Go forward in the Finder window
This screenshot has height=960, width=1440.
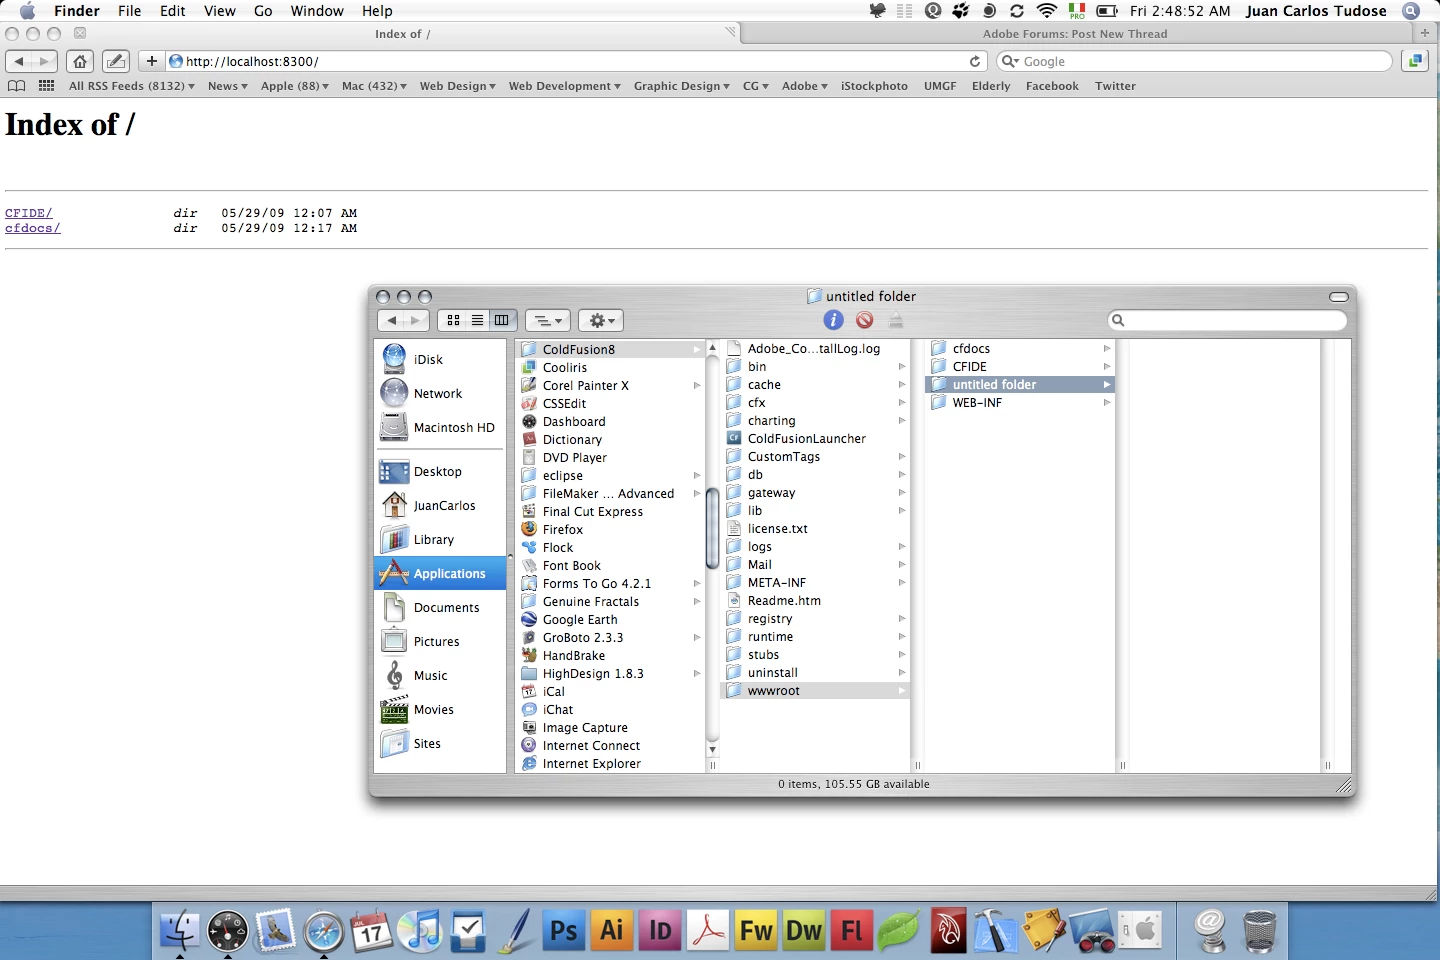coord(416,320)
